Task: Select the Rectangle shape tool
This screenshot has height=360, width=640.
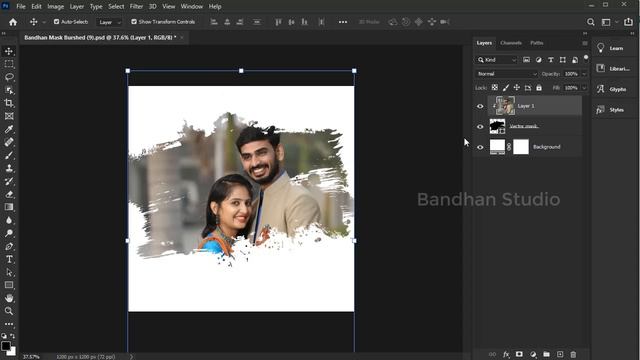Action: (x=9, y=285)
